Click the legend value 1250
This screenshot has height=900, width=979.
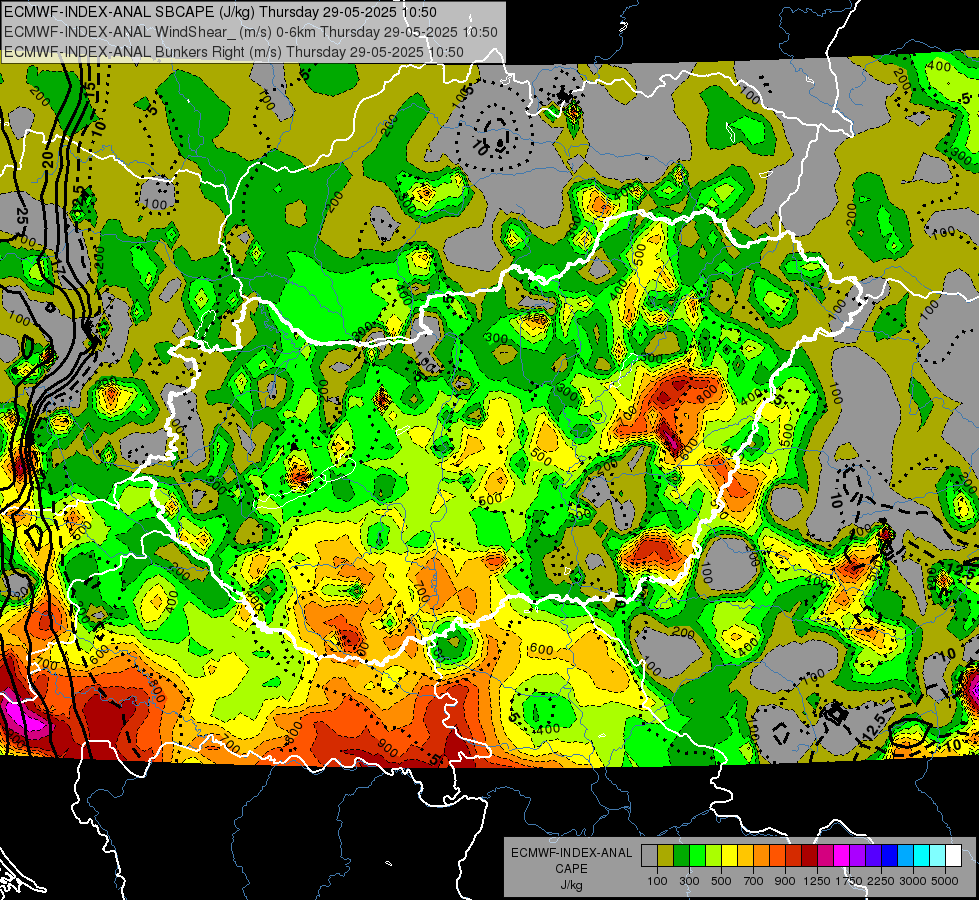coord(817,881)
